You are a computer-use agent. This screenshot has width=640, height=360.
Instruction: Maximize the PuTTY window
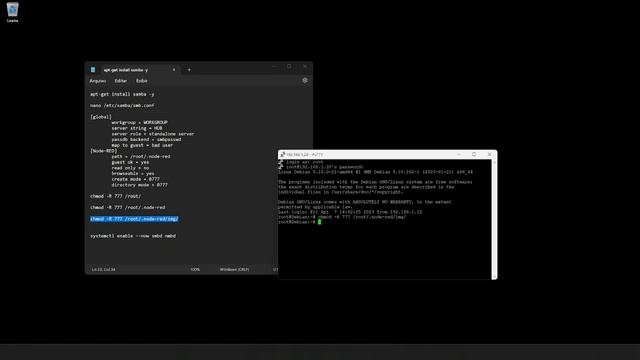pos(474,154)
